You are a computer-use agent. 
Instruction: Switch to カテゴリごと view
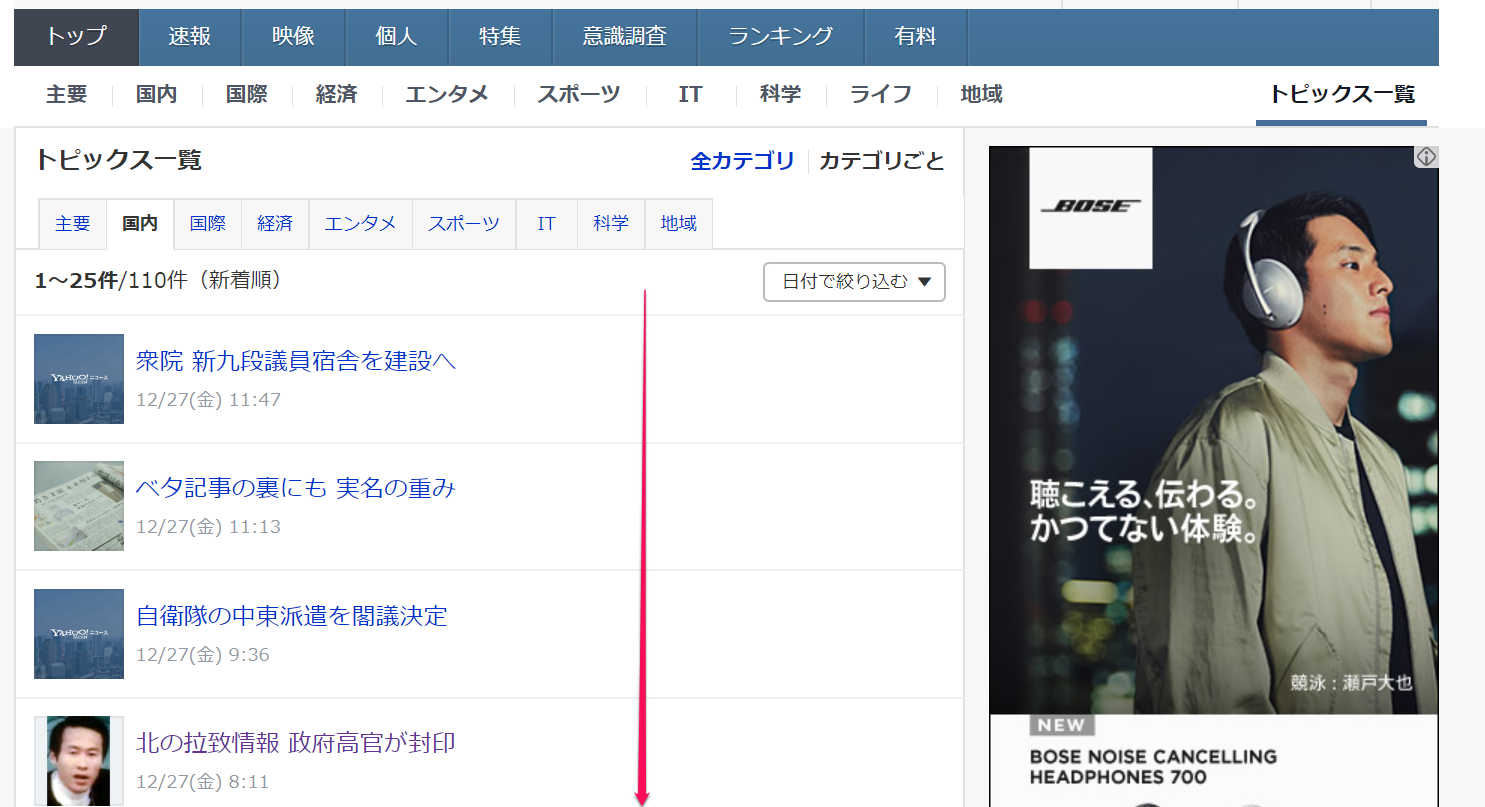(x=881, y=161)
